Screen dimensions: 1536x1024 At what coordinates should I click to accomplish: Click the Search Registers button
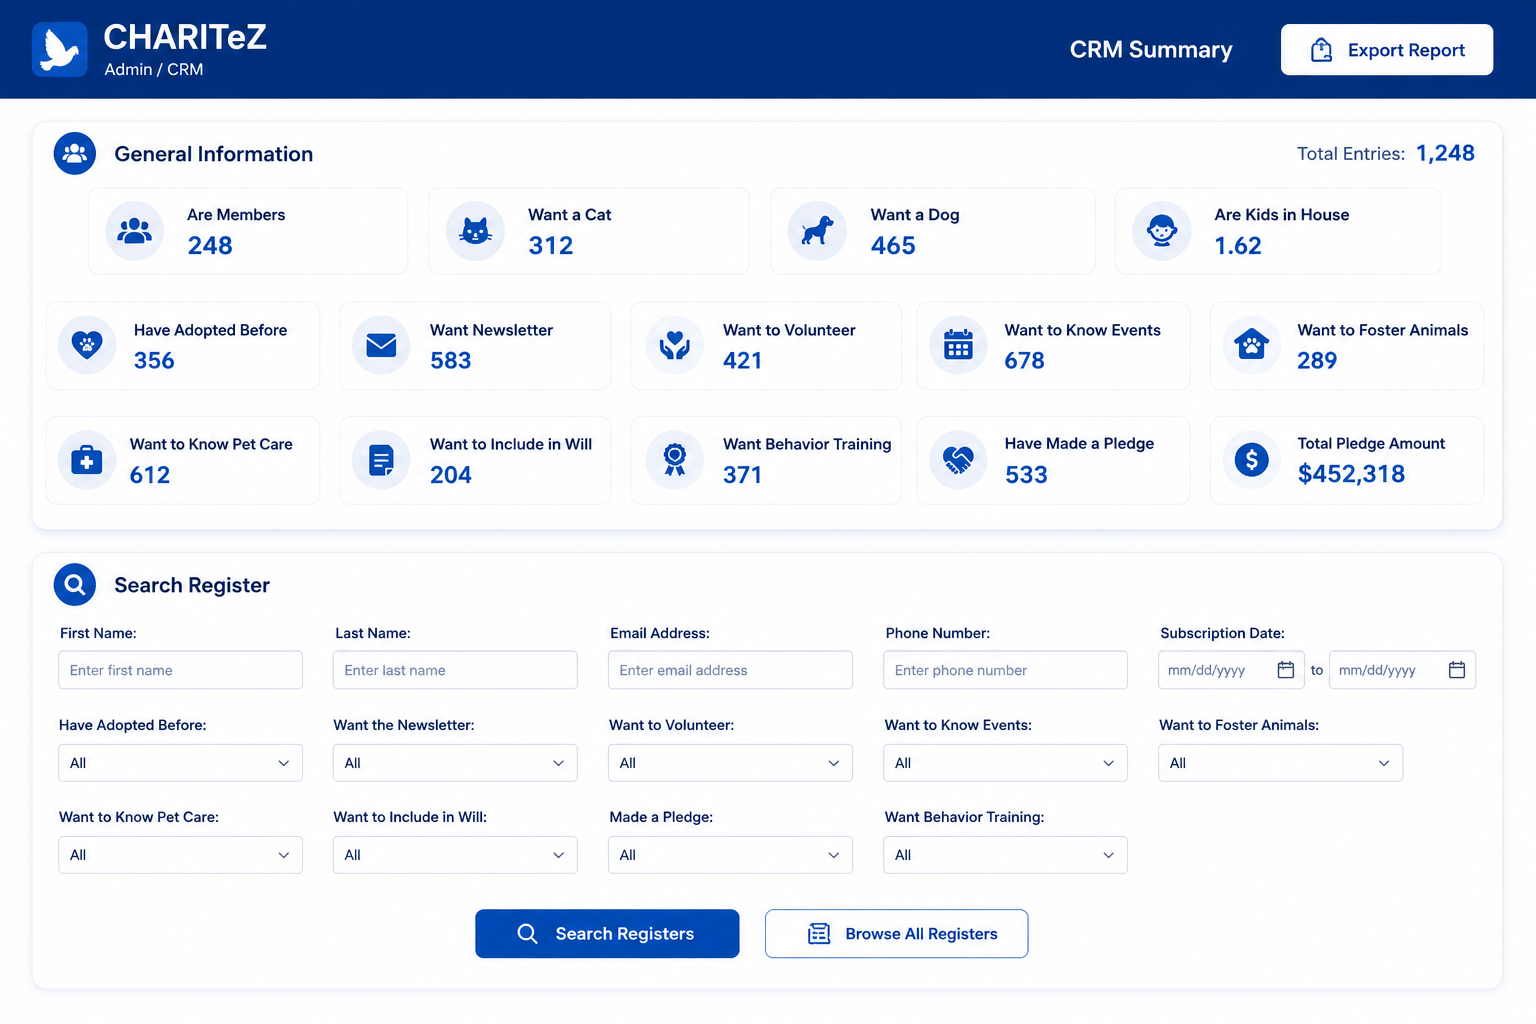(607, 934)
